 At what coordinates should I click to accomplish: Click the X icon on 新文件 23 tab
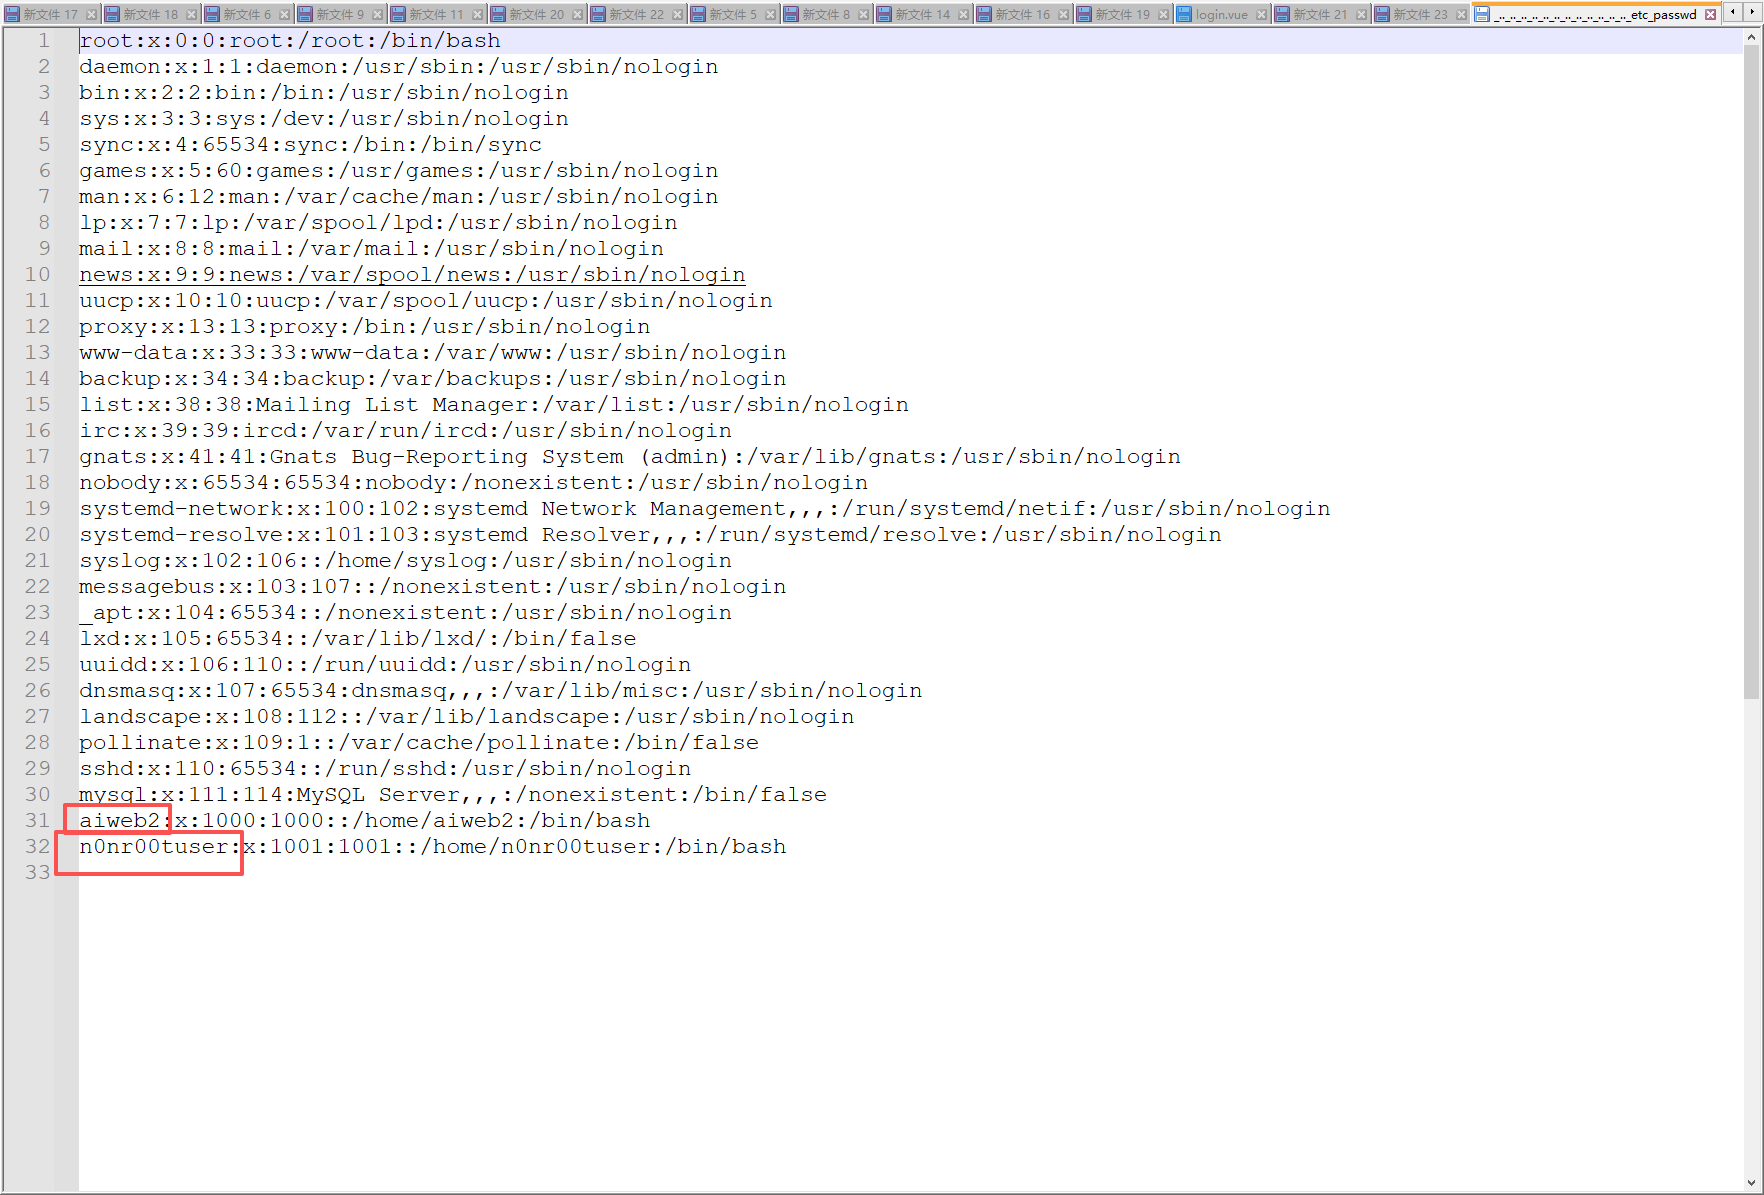coord(1462,15)
